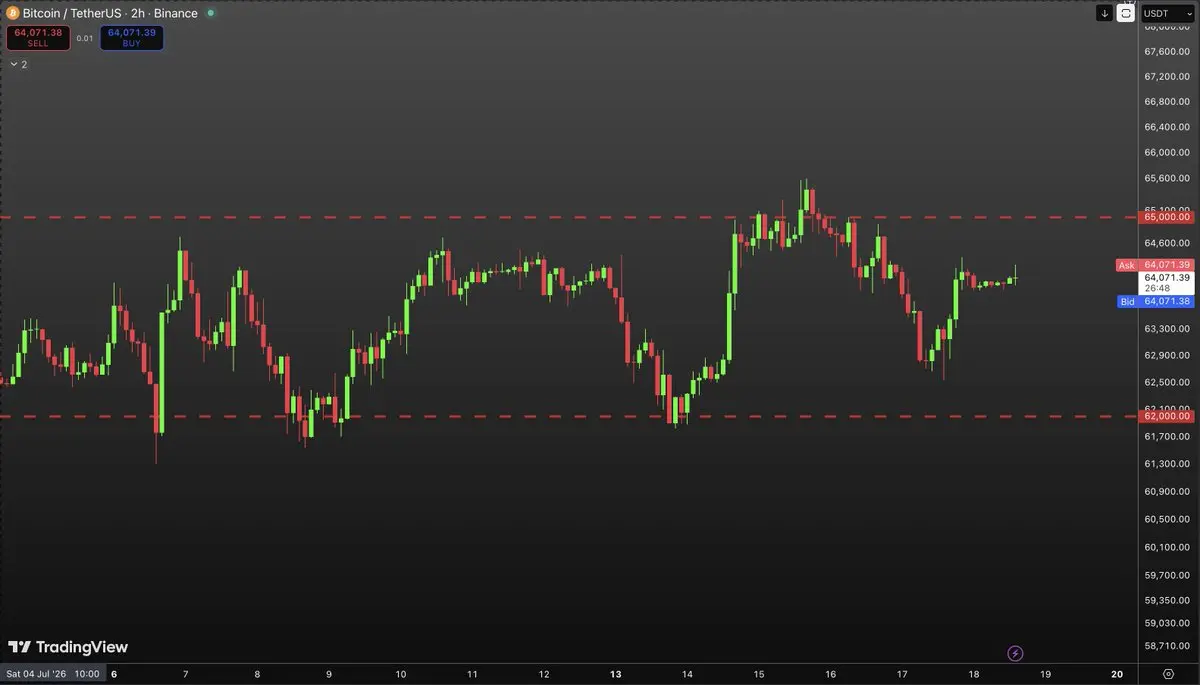Click the 67,600.00 price scale value

point(1166,52)
